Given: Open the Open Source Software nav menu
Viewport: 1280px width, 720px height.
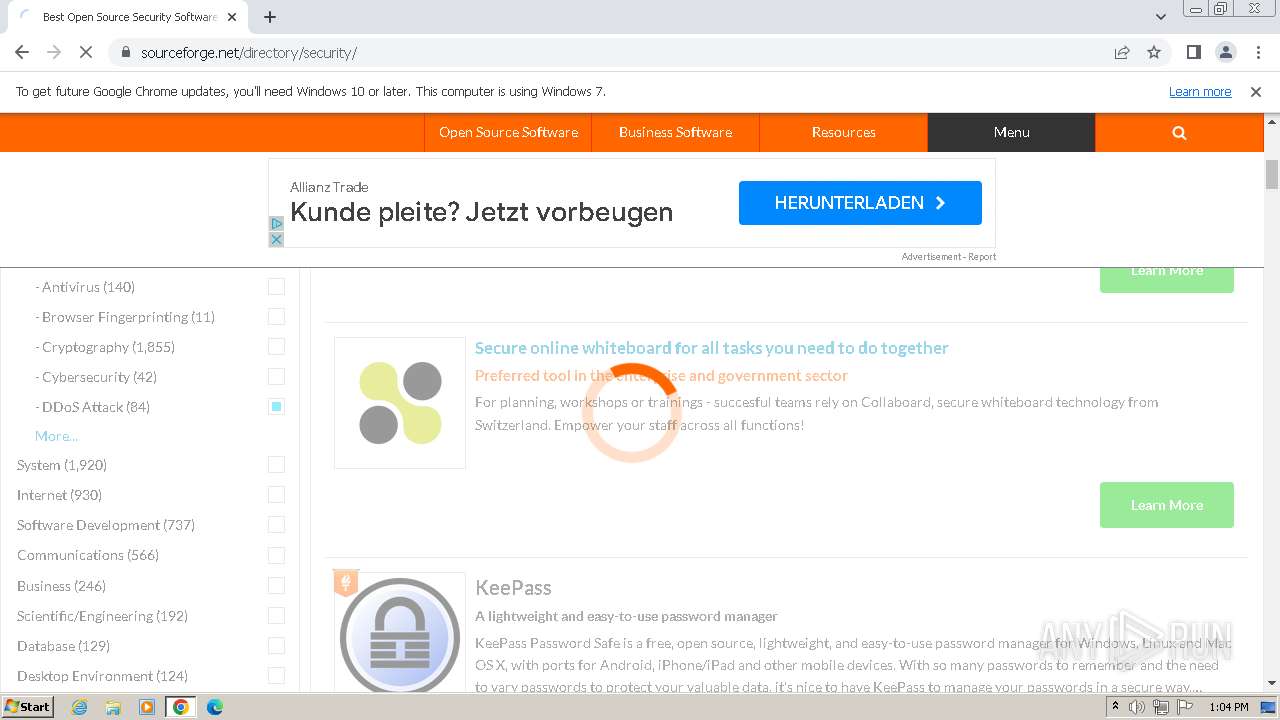Looking at the screenshot, I should [x=508, y=132].
